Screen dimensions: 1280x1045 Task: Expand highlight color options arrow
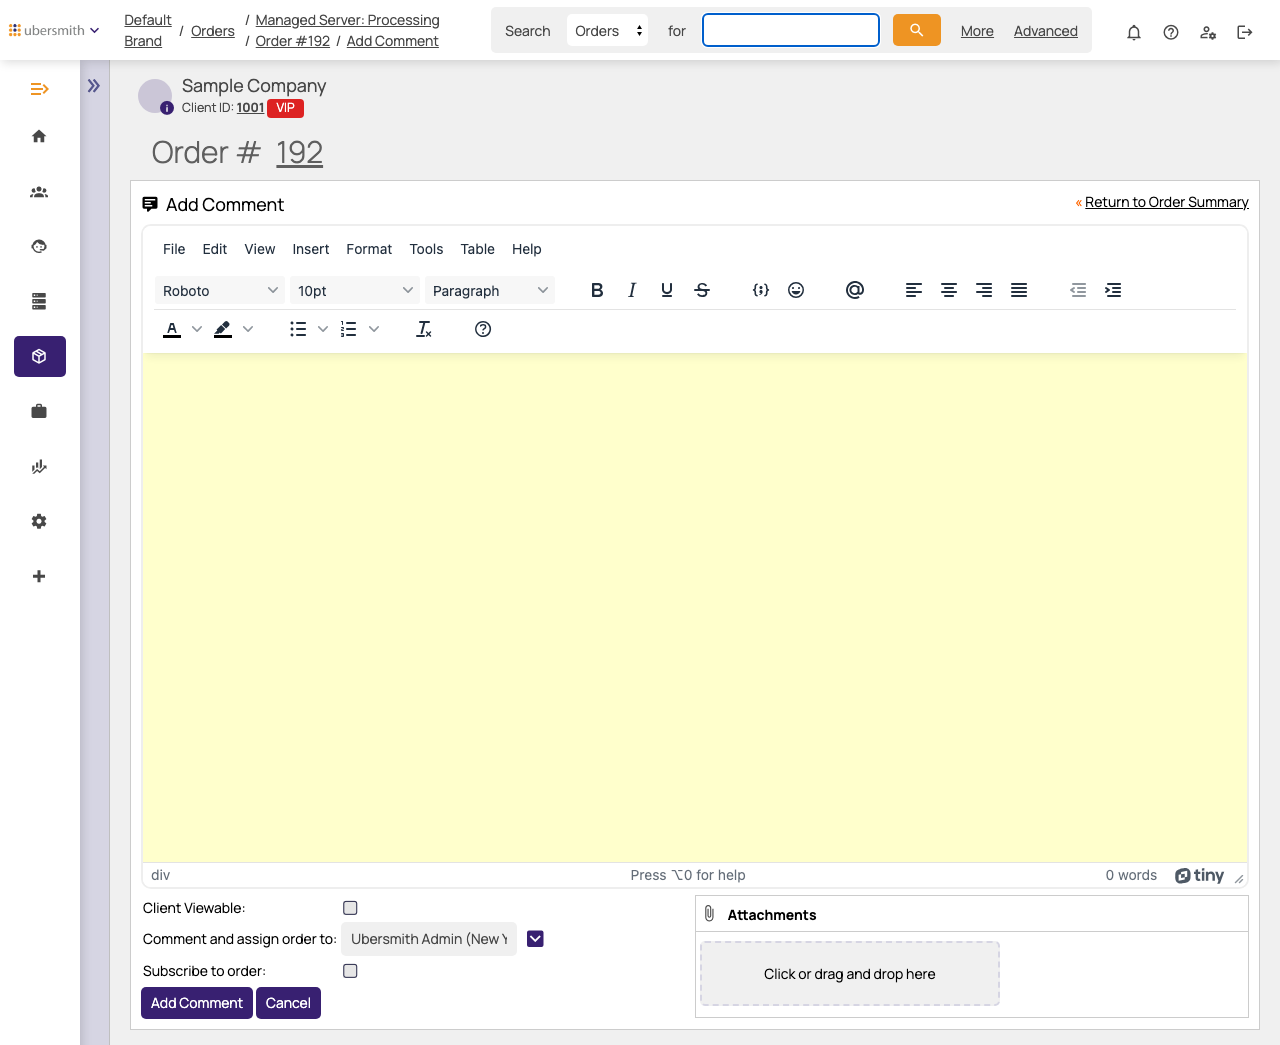click(x=248, y=329)
